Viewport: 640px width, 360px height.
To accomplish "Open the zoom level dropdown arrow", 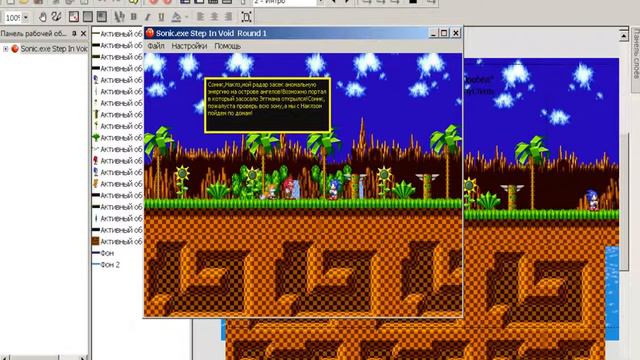I will [26, 18].
